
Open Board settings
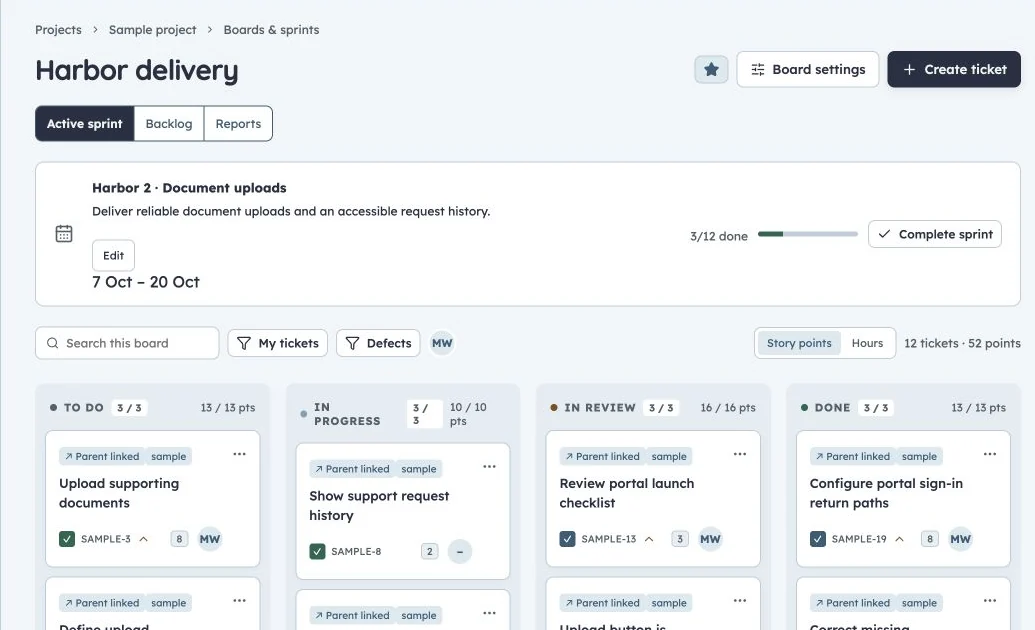808,69
